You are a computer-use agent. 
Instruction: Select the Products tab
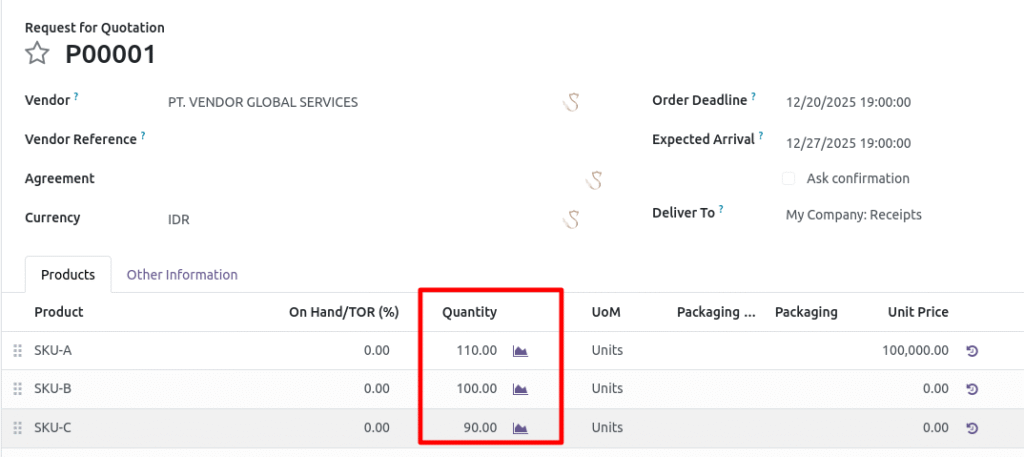(x=68, y=274)
